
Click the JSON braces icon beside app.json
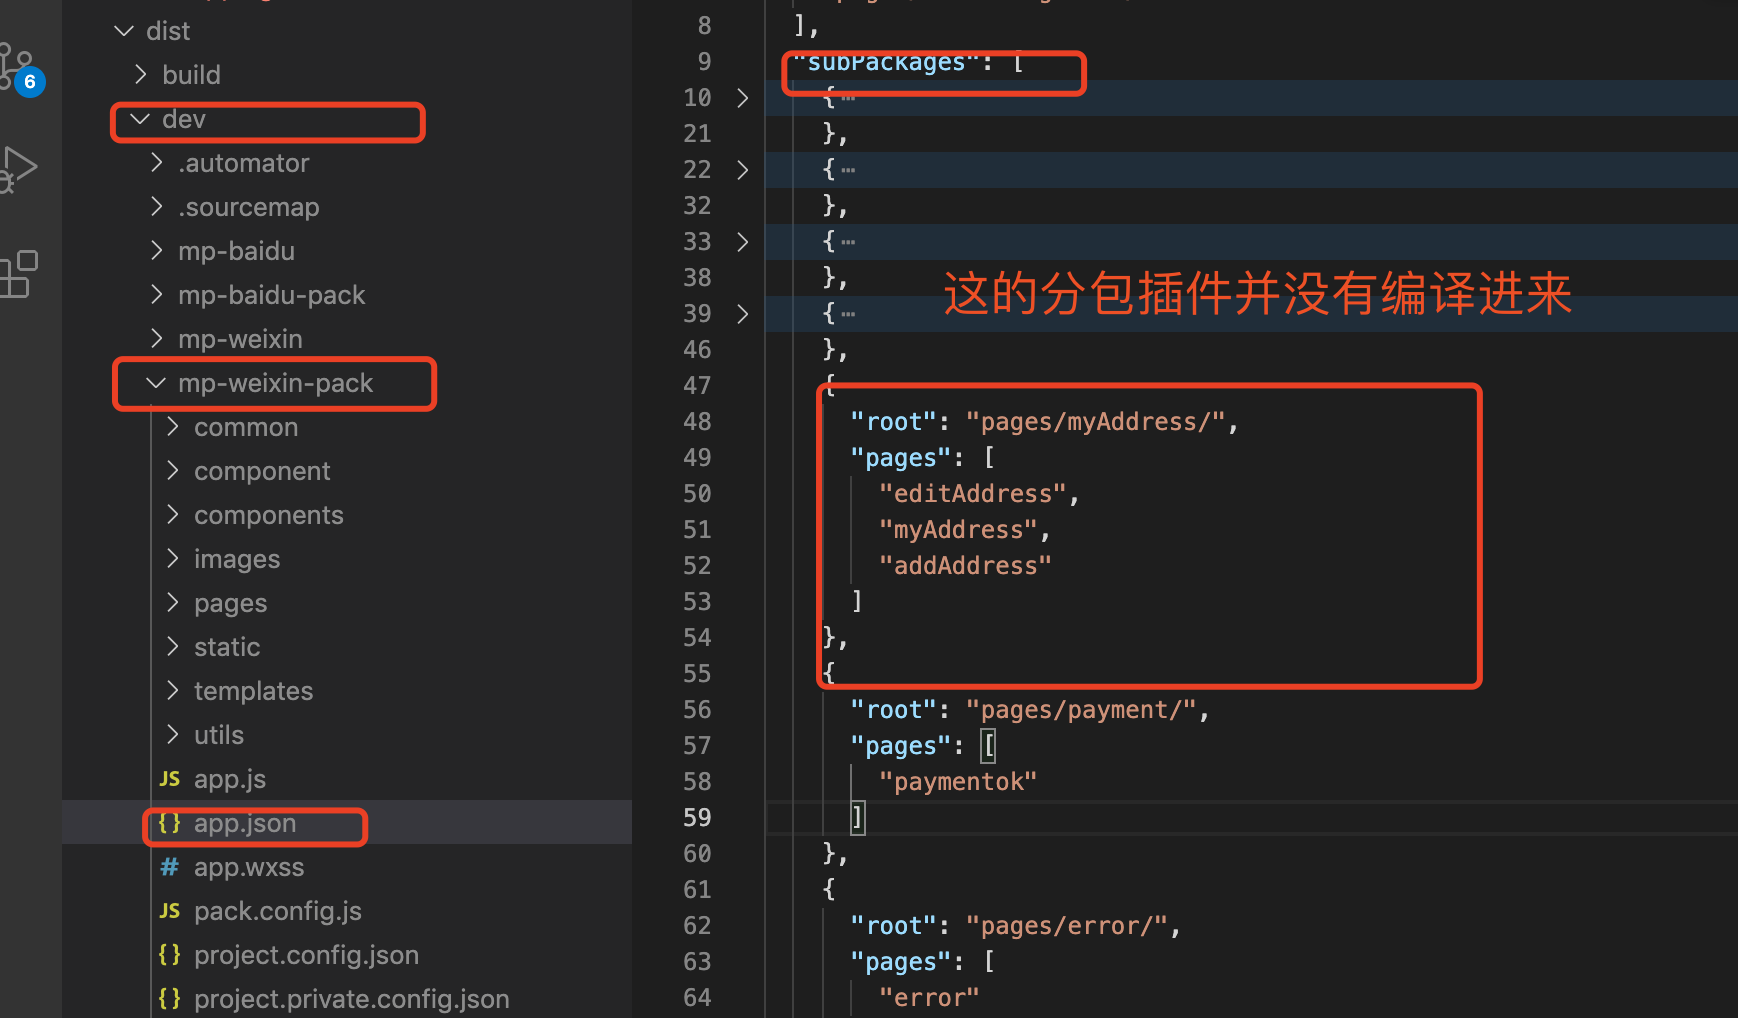pyautogui.click(x=170, y=823)
